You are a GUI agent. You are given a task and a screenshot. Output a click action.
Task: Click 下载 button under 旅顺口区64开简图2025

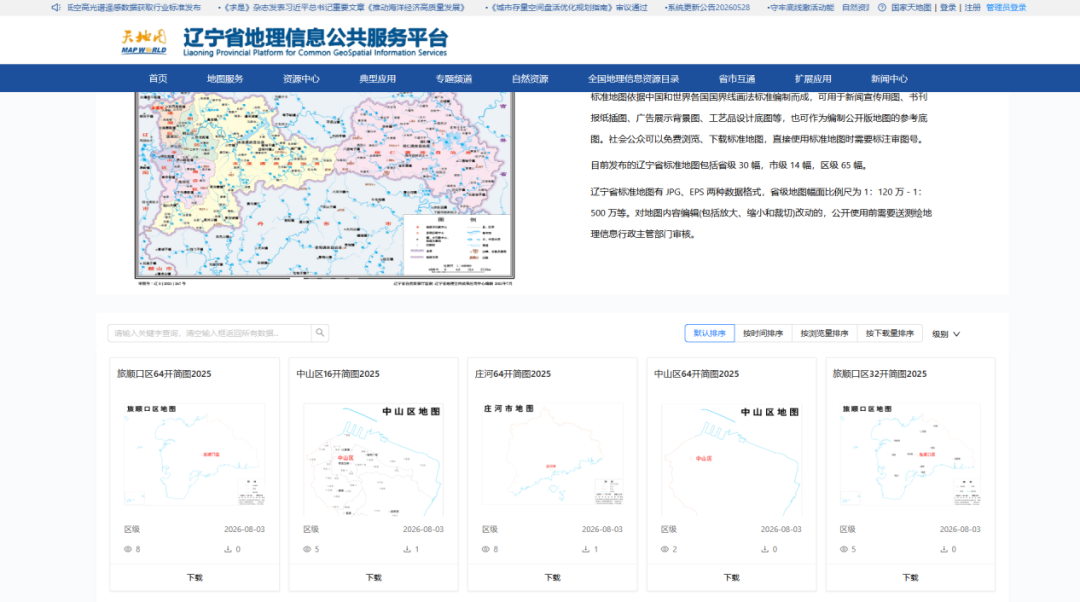point(195,578)
